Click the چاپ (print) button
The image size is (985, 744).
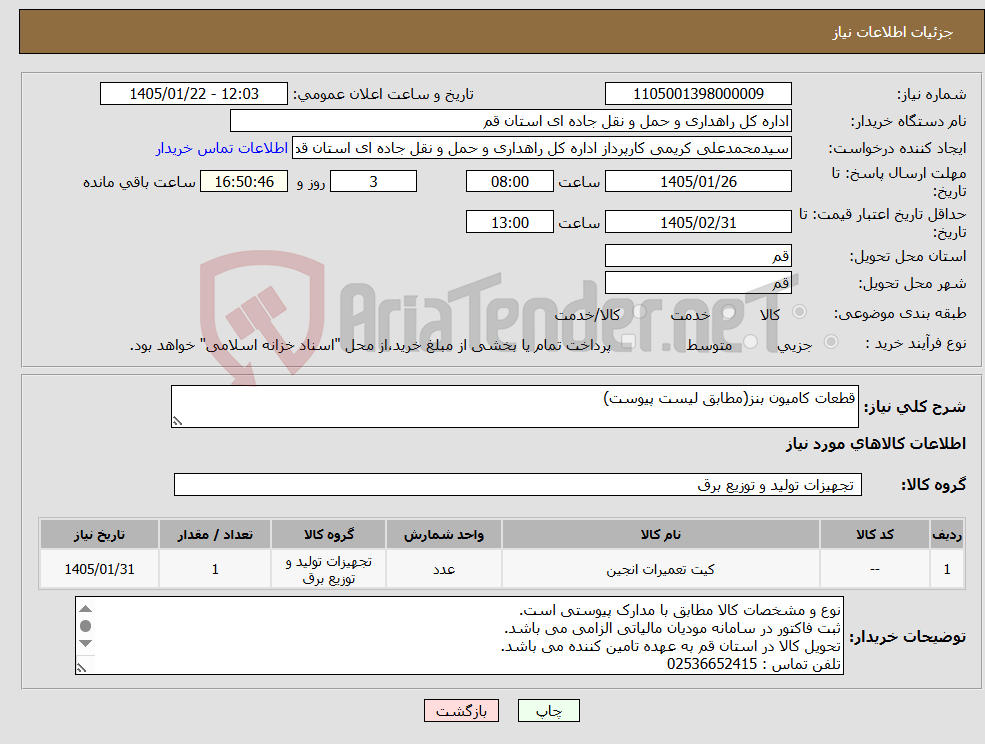(x=548, y=711)
